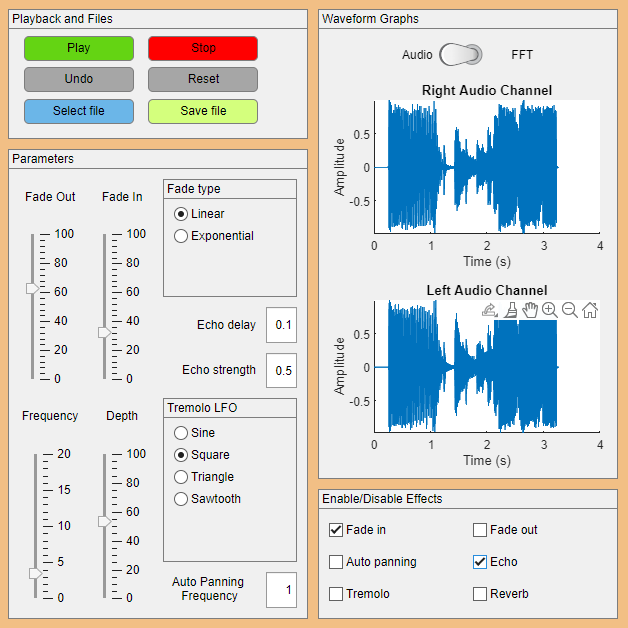Click the Auto Panning Frequency field
This screenshot has height=628, width=628.
pos(282,590)
